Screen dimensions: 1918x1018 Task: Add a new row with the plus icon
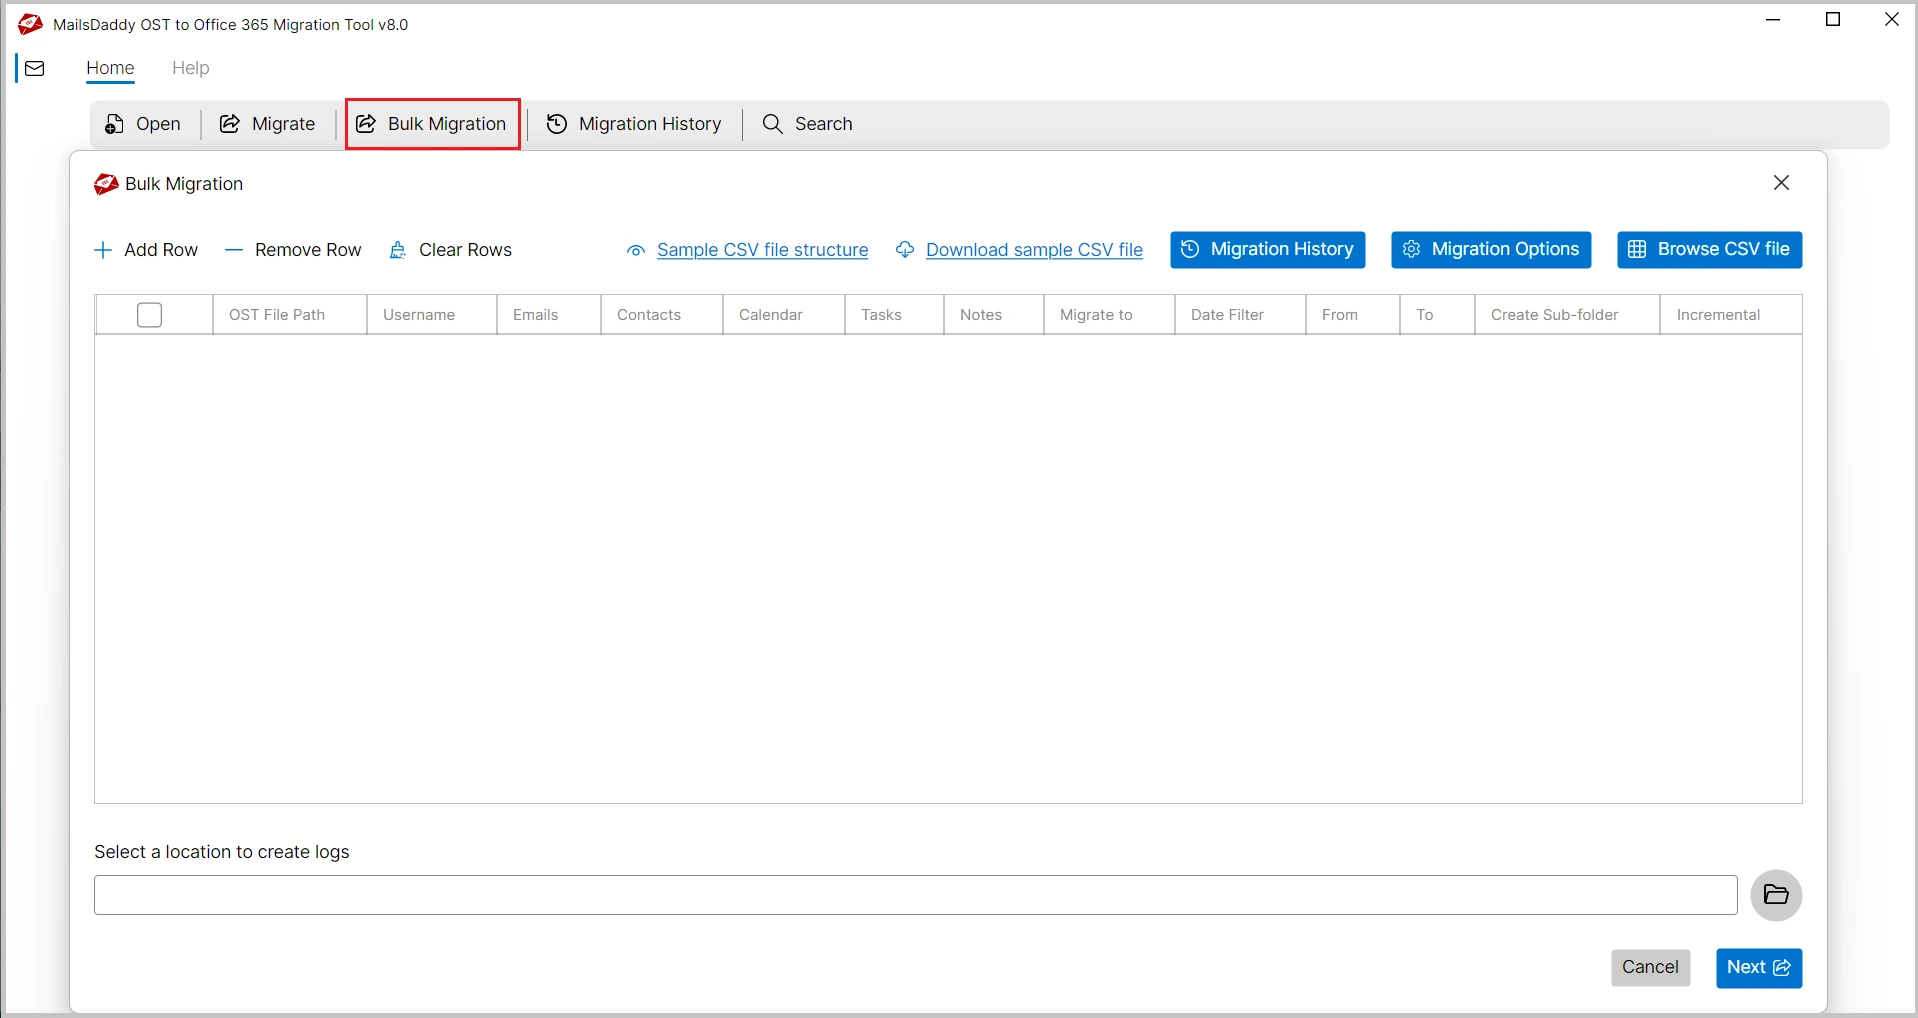click(x=102, y=250)
